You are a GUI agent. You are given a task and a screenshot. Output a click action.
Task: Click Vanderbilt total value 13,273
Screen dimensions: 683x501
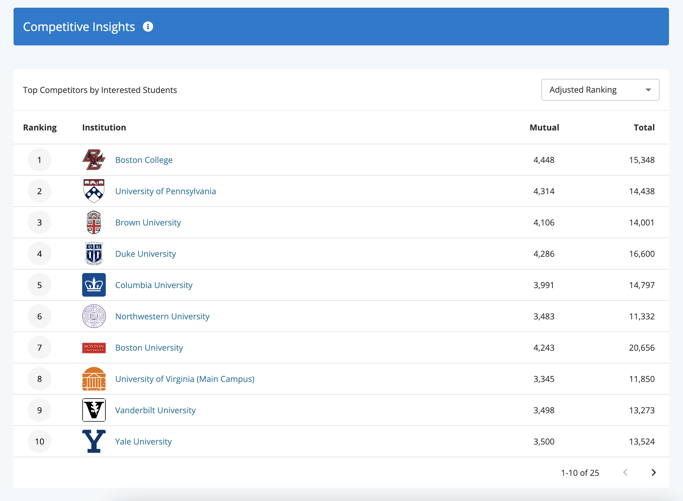point(642,410)
